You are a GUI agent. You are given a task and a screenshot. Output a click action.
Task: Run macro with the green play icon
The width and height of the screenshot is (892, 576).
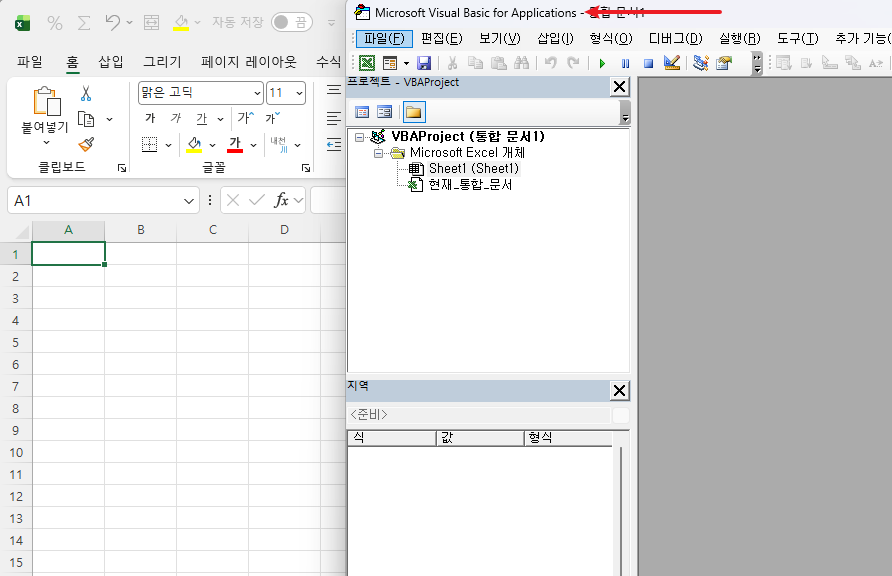(x=602, y=63)
